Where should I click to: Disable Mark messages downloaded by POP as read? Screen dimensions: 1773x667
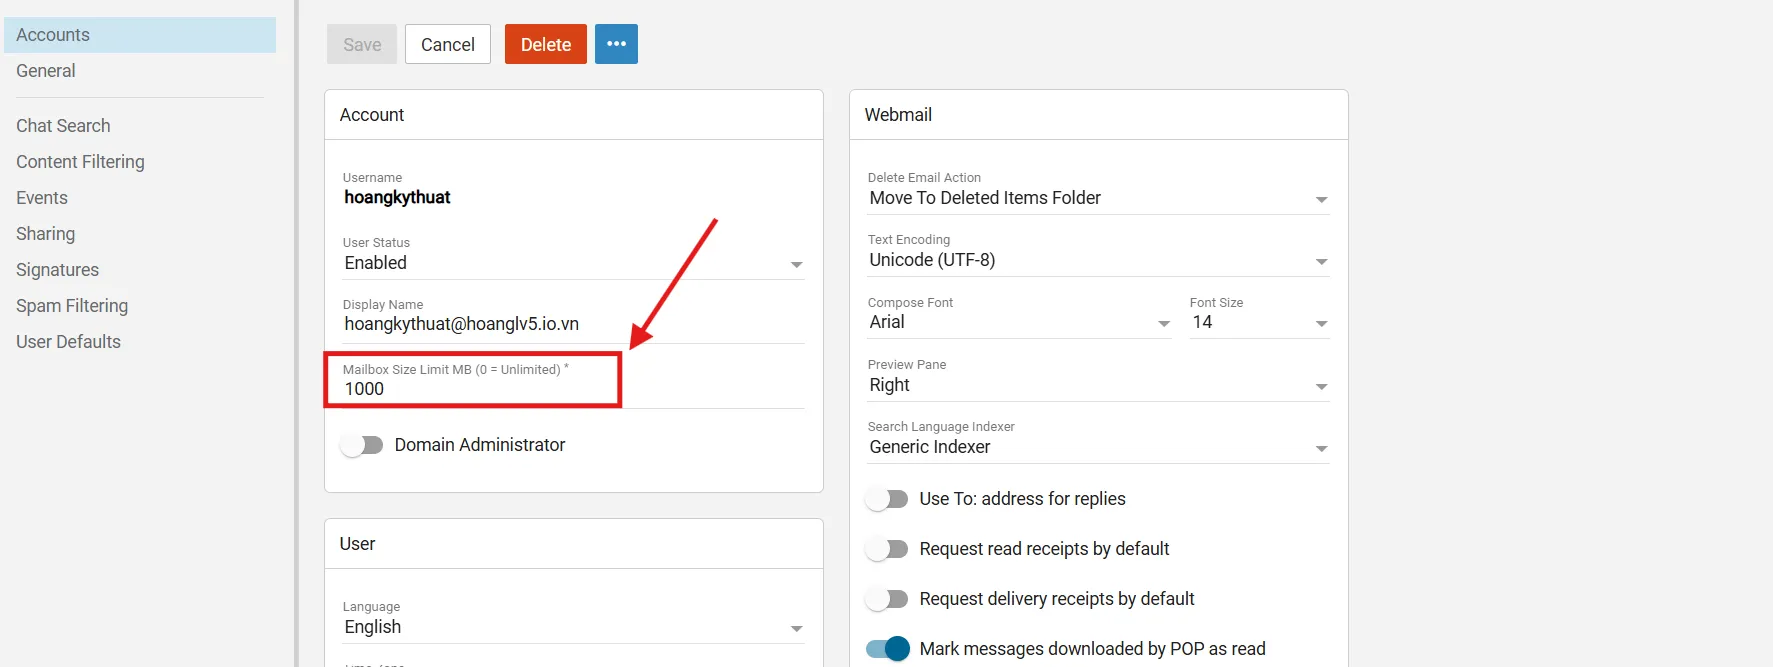coord(887,649)
